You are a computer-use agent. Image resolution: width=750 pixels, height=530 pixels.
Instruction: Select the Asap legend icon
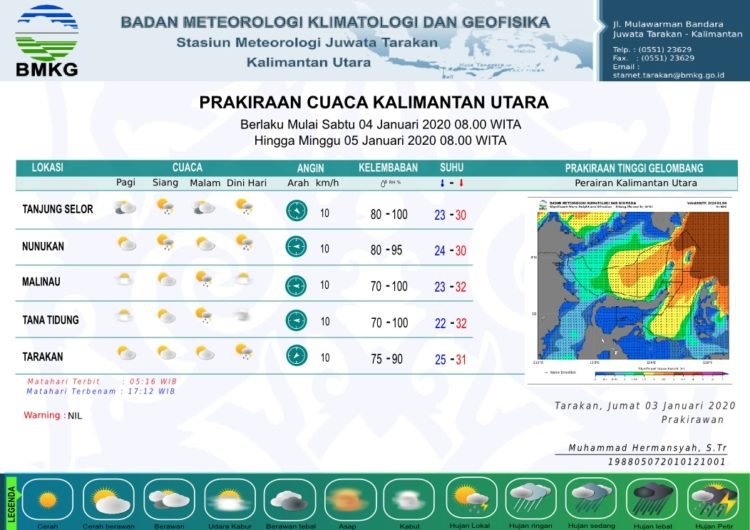[x=350, y=500]
